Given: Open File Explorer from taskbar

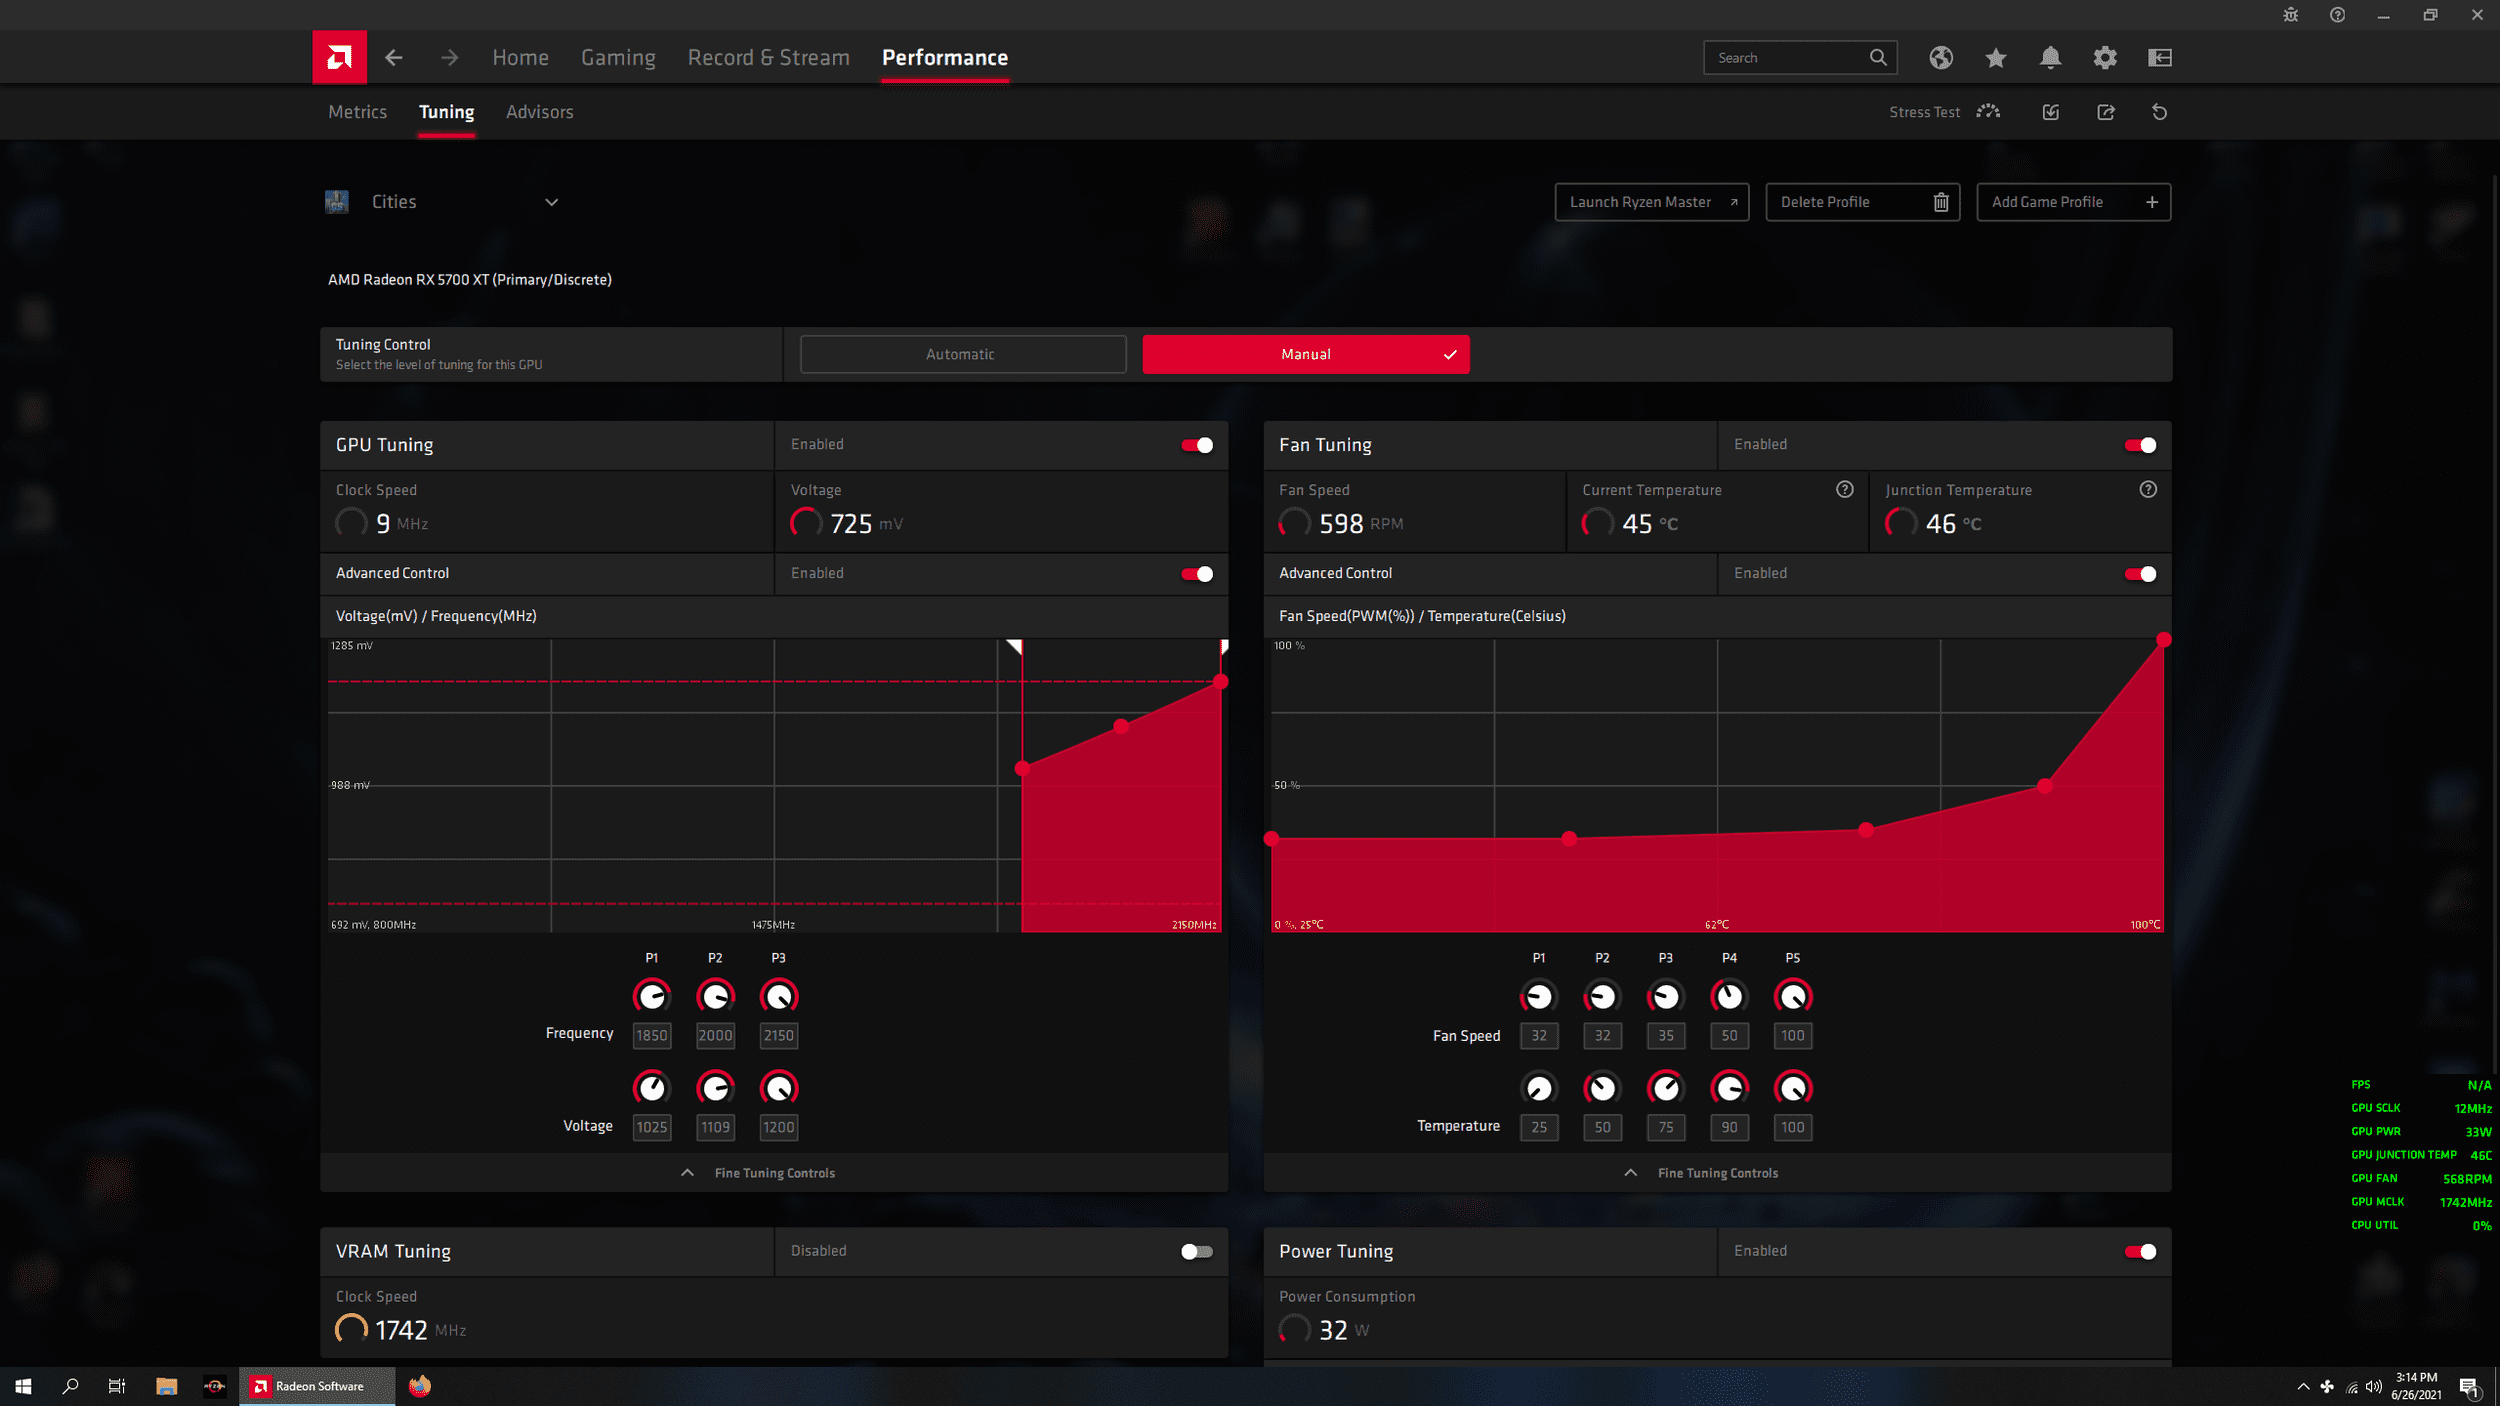Looking at the screenshot, I should 166,1386.
